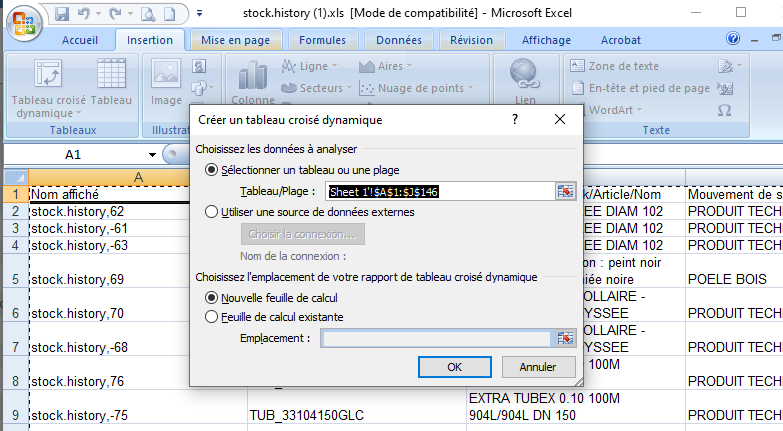Click the Emplacement input field
The image size is (783, 431).
tap(436, 338)
